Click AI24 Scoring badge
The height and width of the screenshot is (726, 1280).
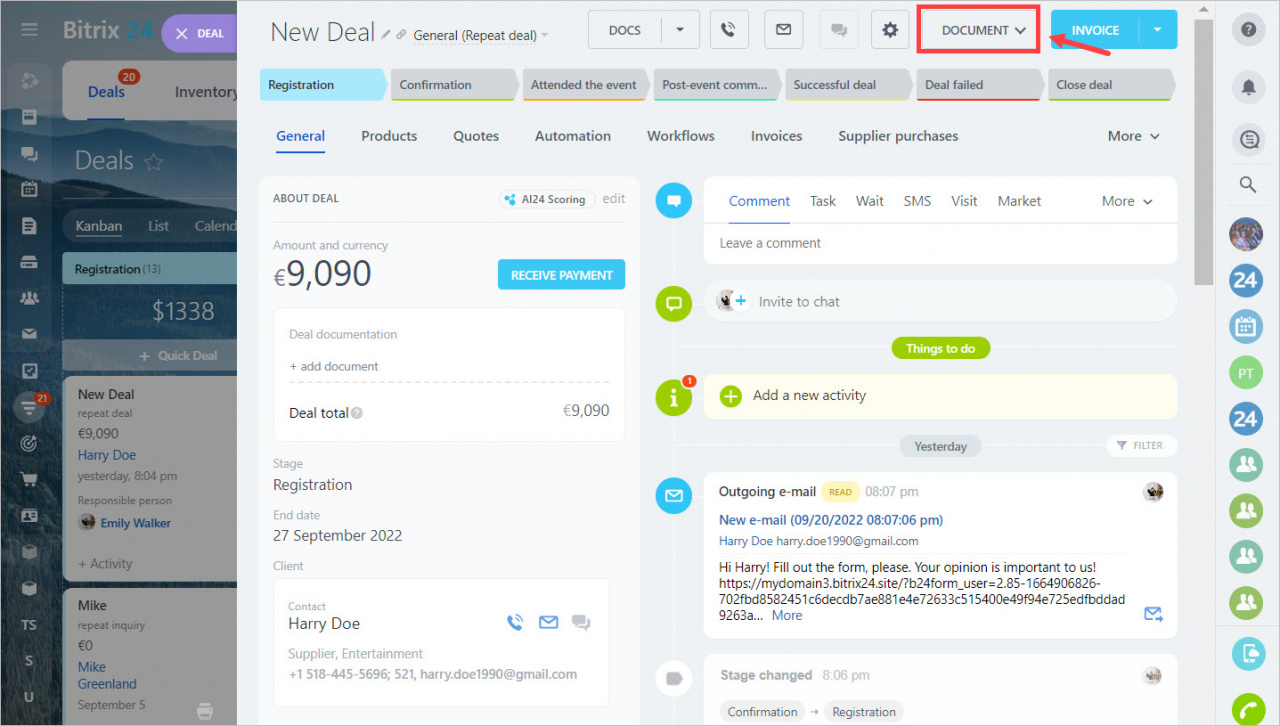point(547,199)
